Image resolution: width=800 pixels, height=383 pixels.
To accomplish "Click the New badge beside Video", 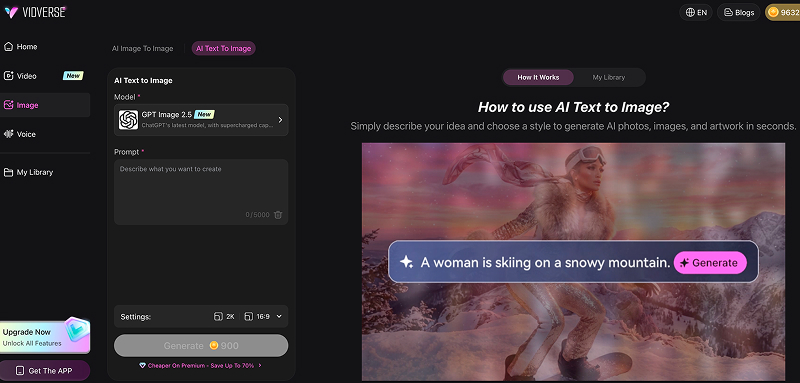I will click(73, 75).
